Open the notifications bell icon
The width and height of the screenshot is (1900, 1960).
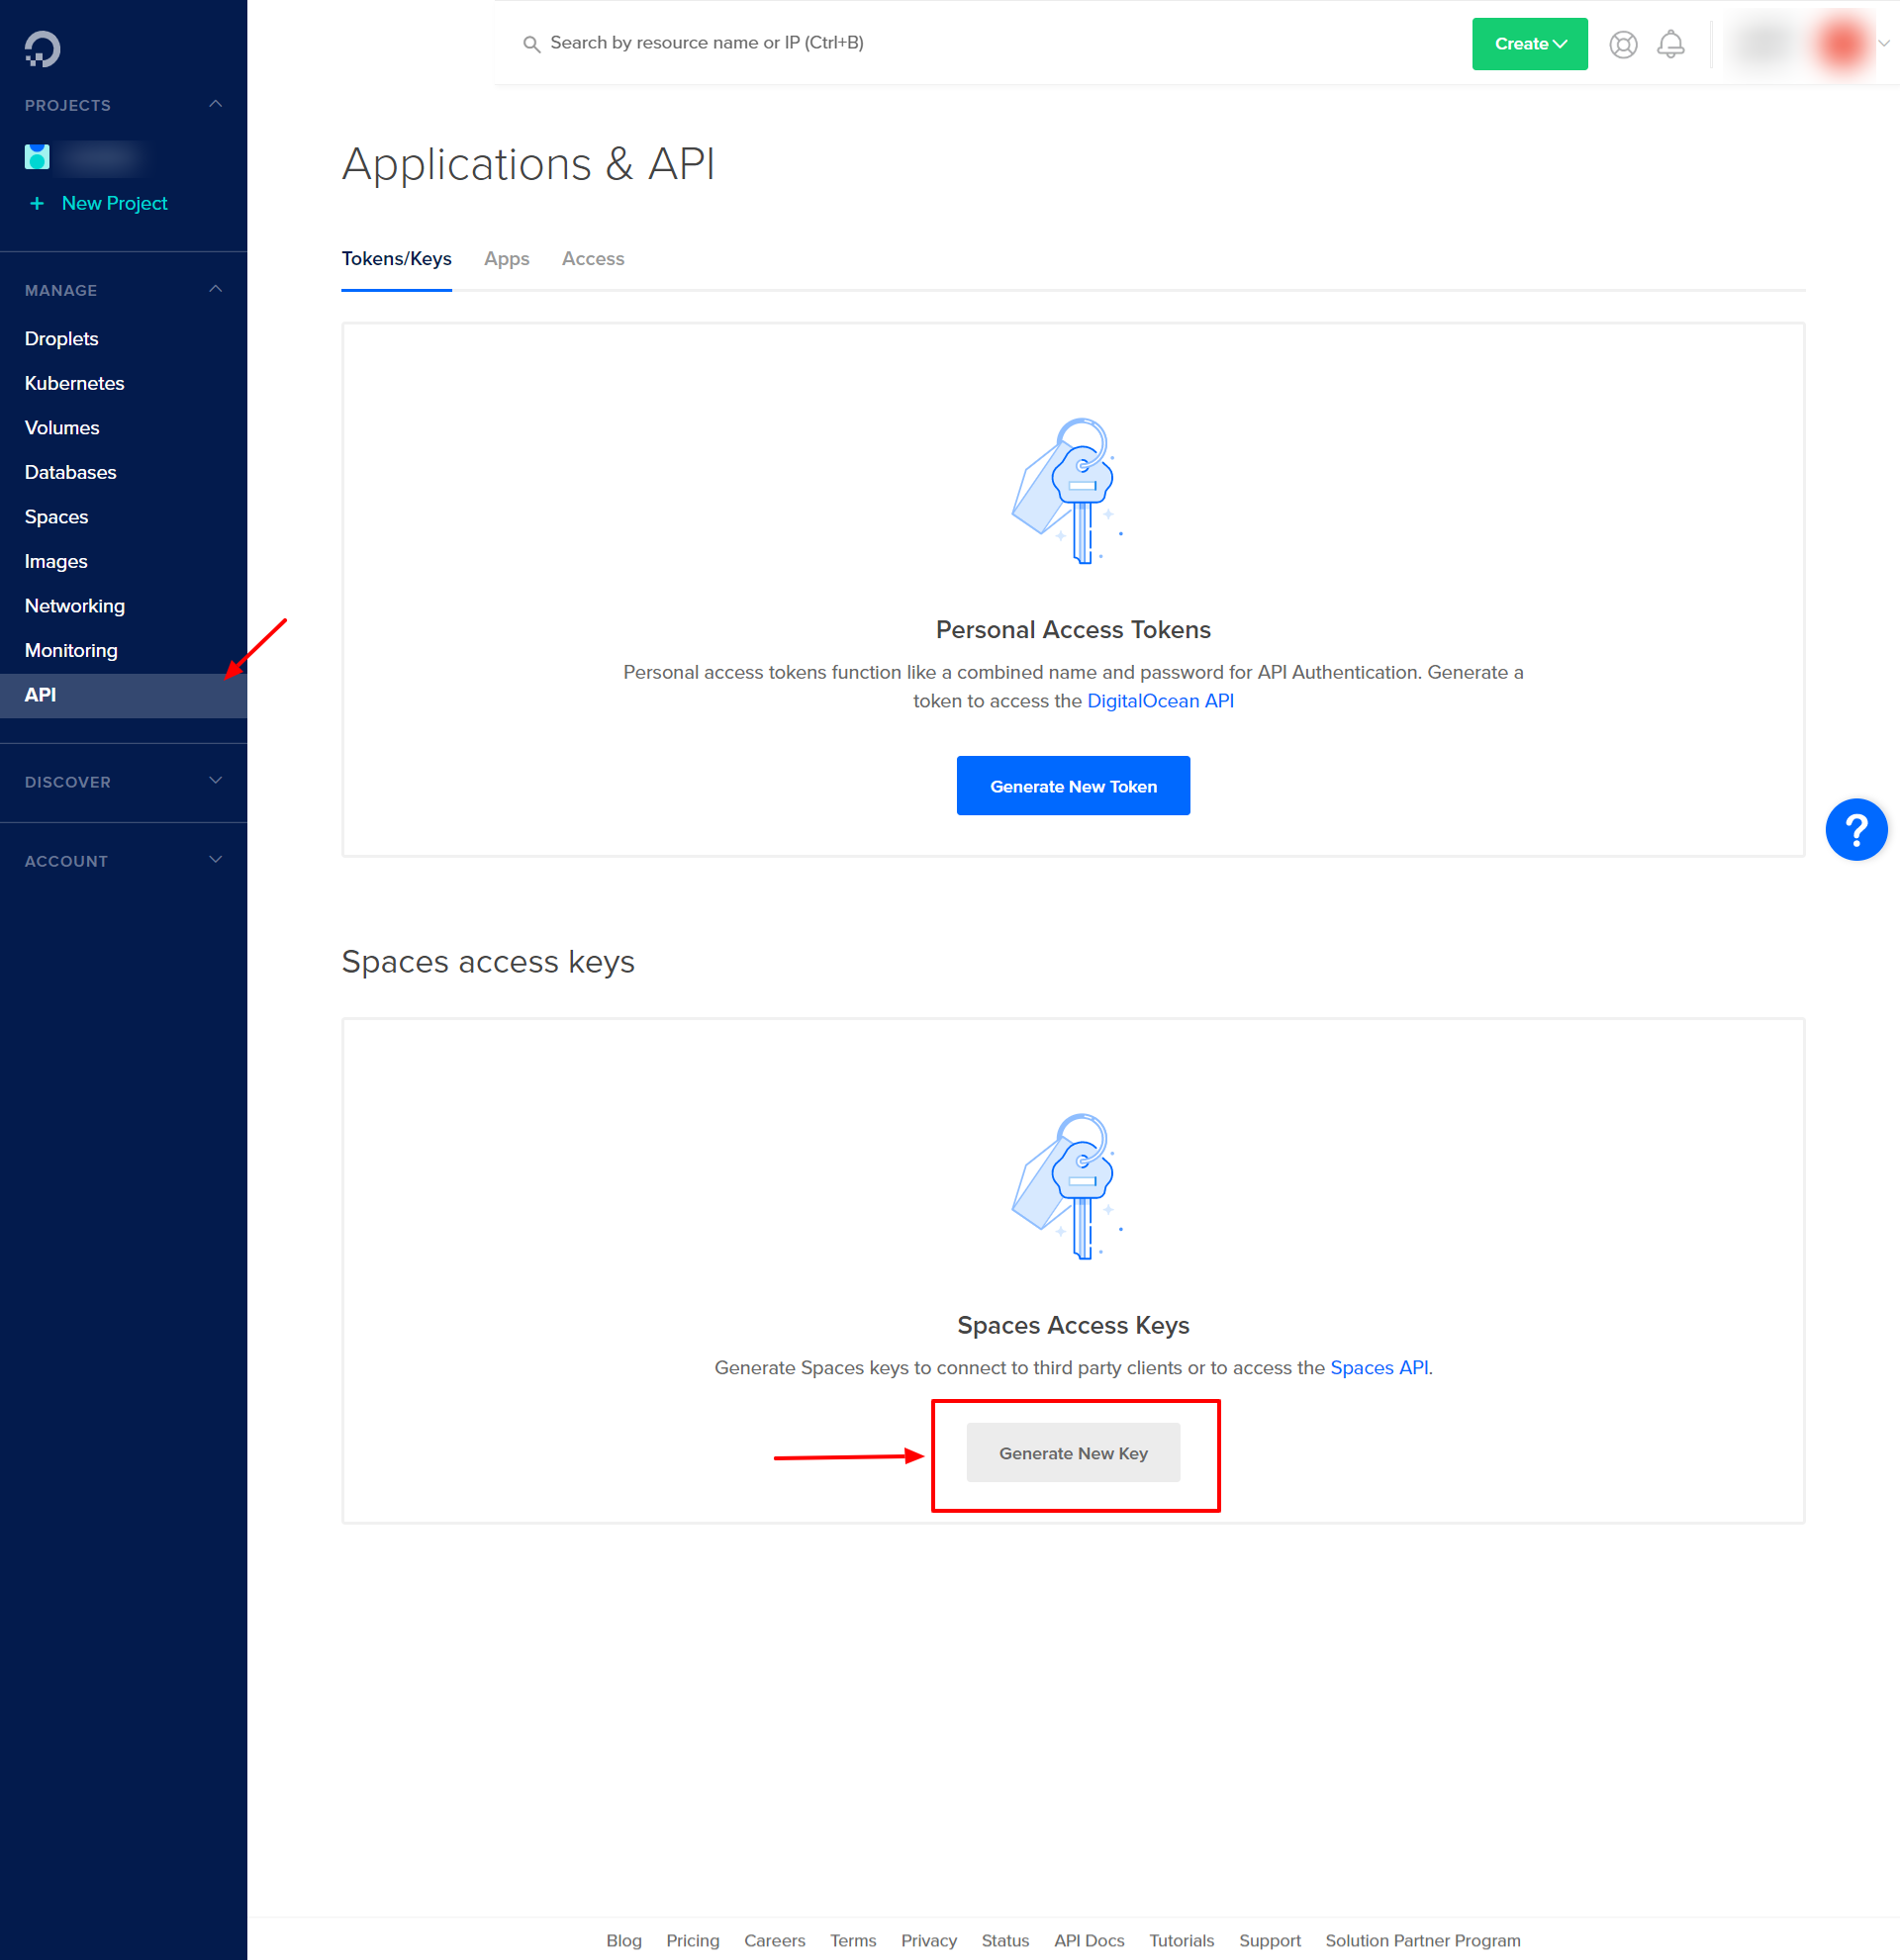1670,44
